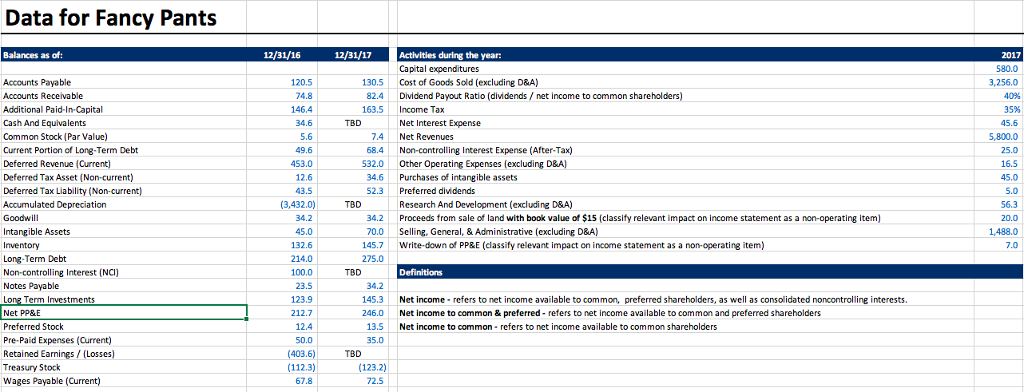Select the TBD cell for Accumulated Depreciation
The height and width of the screenshot is (392, 1024).
tap(353, 204)
